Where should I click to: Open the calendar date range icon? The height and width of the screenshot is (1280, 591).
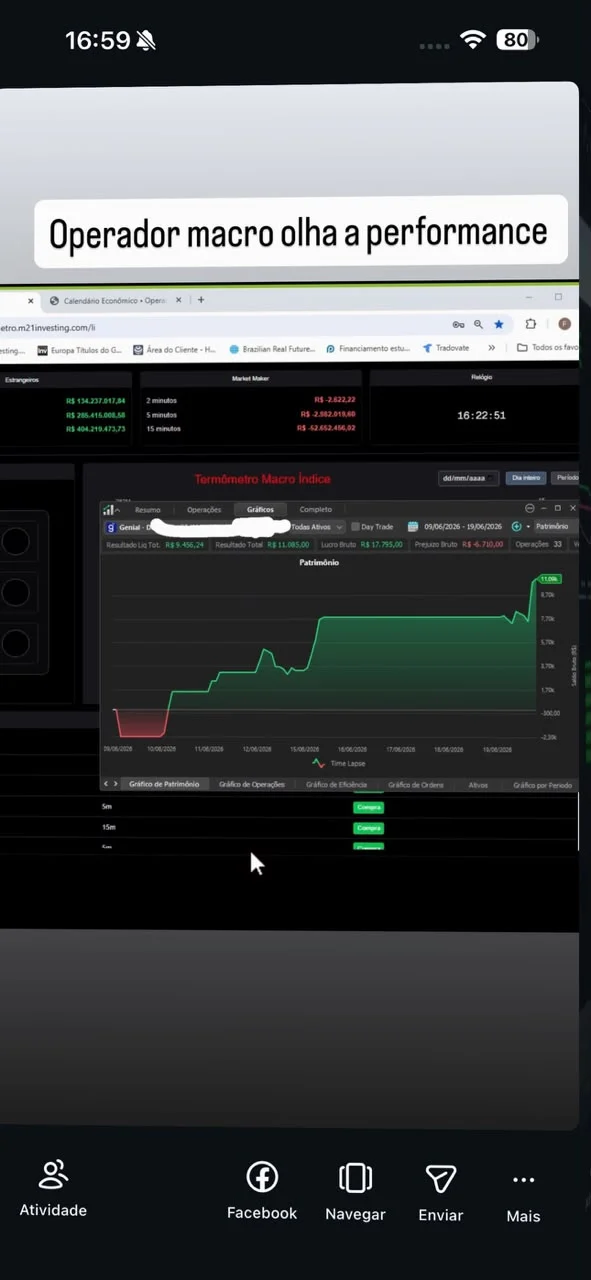coord(412,526)
